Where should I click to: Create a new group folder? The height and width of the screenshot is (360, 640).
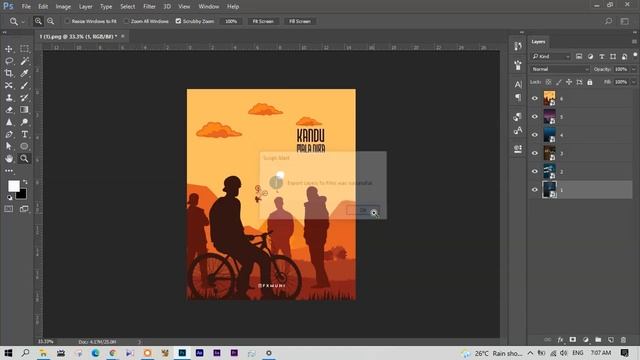pos(598,340)
